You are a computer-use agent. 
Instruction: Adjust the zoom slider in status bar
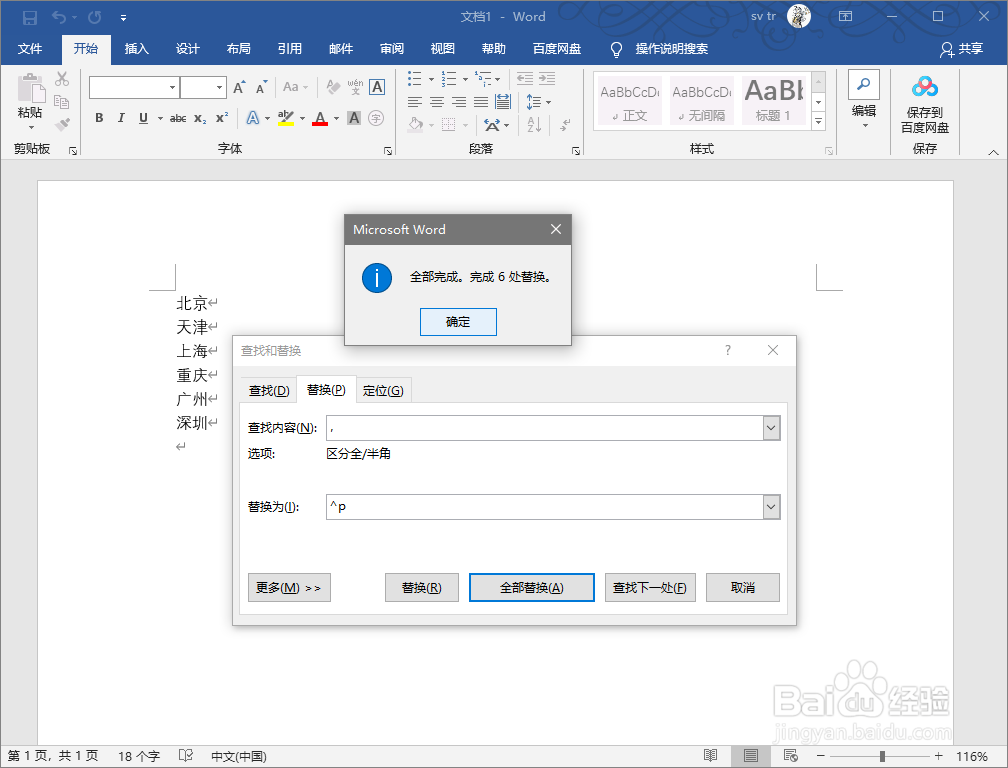882,756
